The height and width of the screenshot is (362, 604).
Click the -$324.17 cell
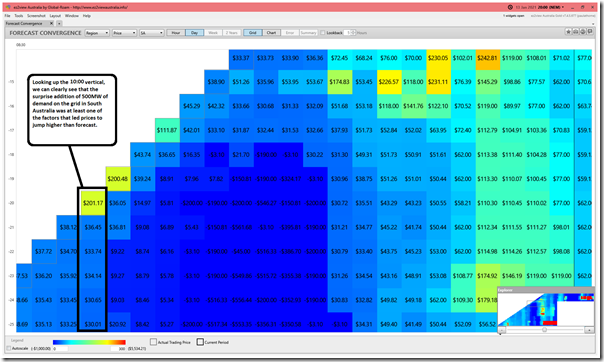click(x=290, y=179)
